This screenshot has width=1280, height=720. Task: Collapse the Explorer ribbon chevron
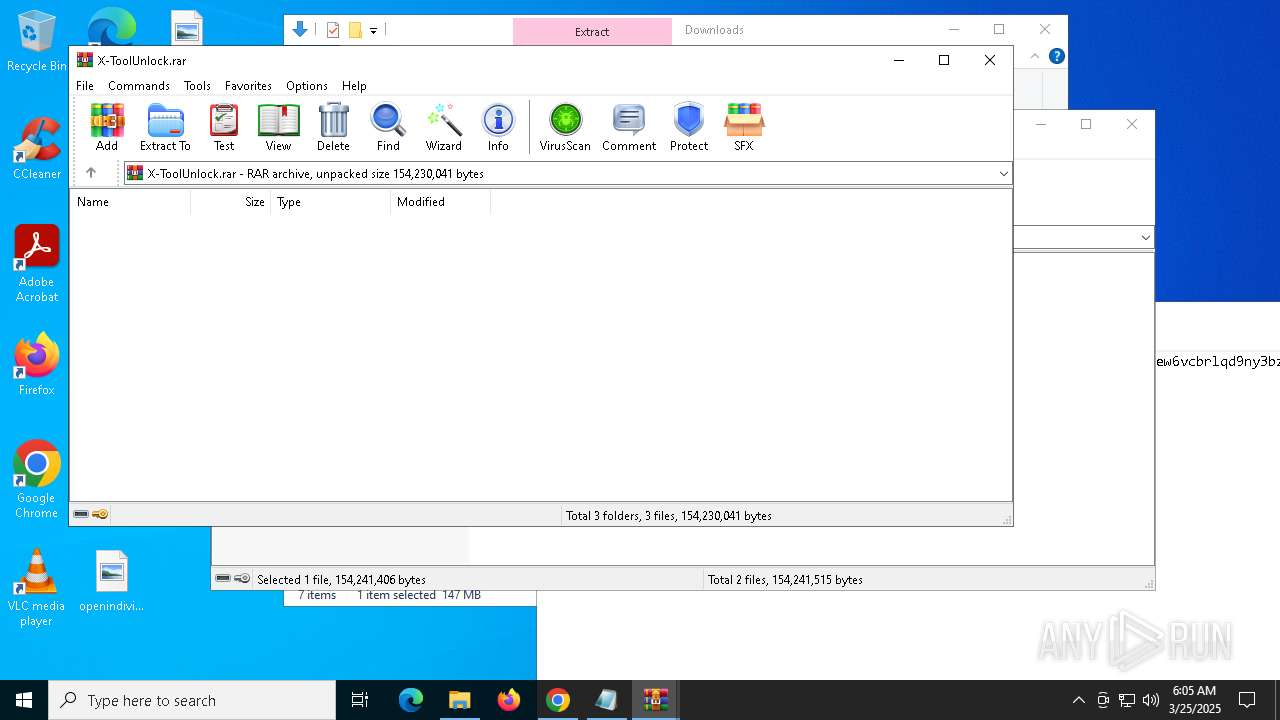click(x=1035, y=57)
